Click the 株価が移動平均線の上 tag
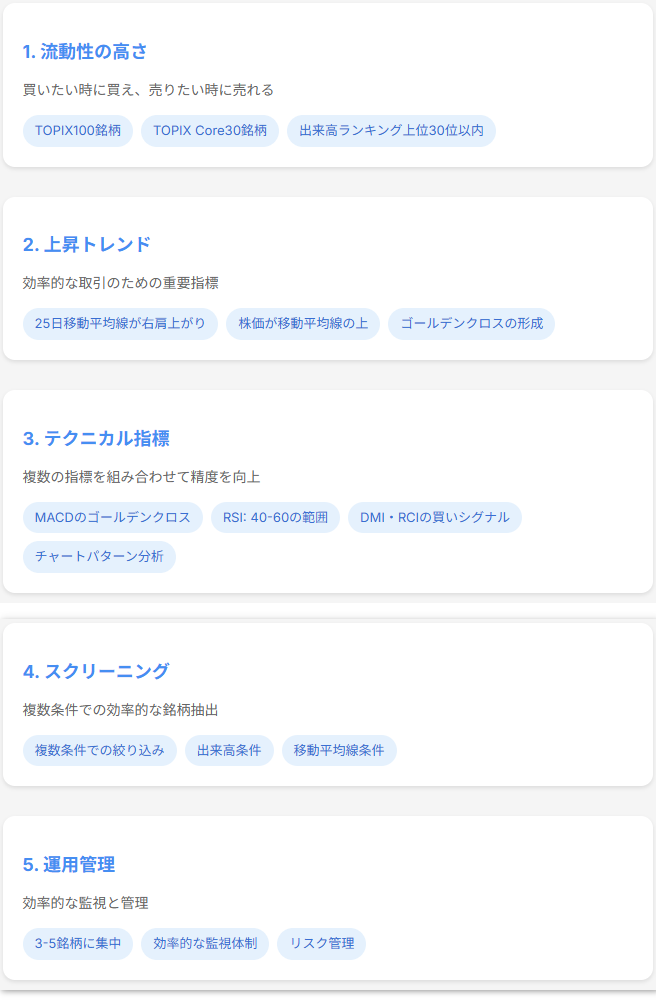Viewport: 656px width, 1000px height. [303, 324]
